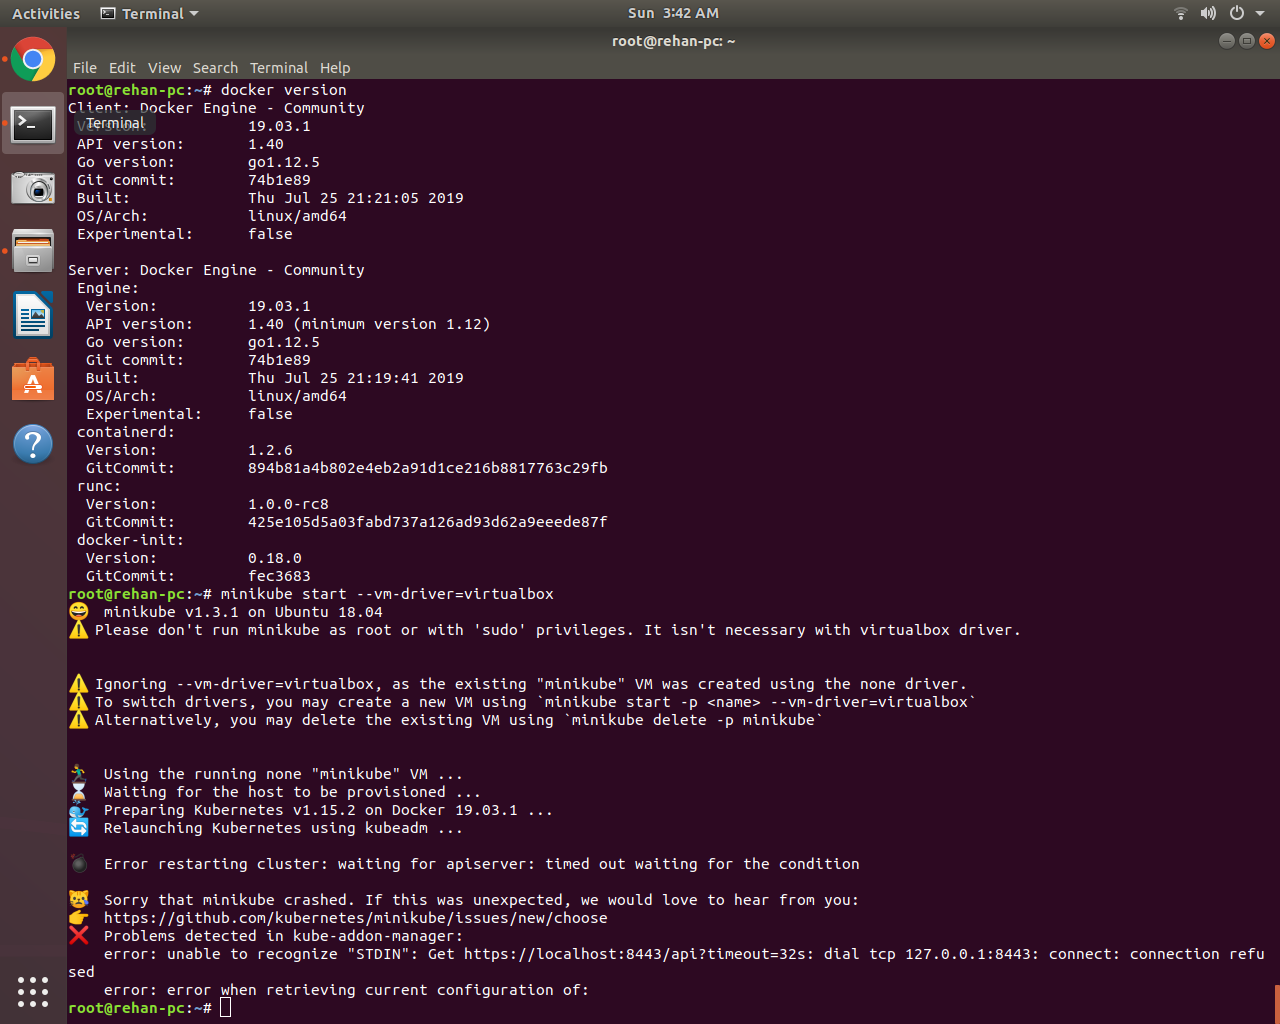Launch Google Chrome from the dock

coord(33,59)
